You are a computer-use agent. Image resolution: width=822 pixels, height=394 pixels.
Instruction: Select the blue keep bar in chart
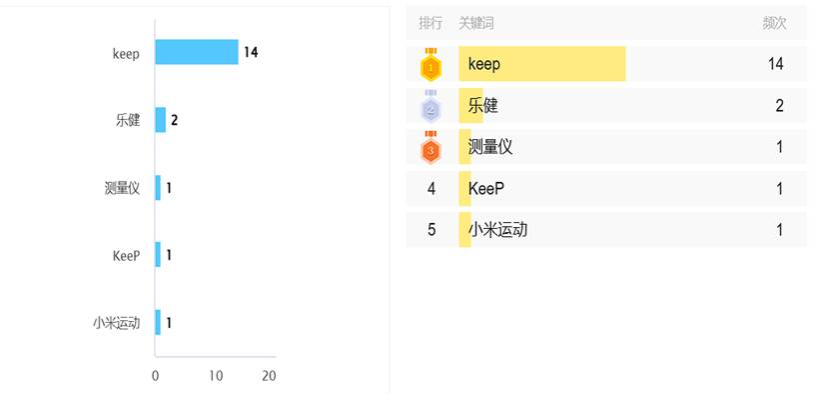(197, 52)
